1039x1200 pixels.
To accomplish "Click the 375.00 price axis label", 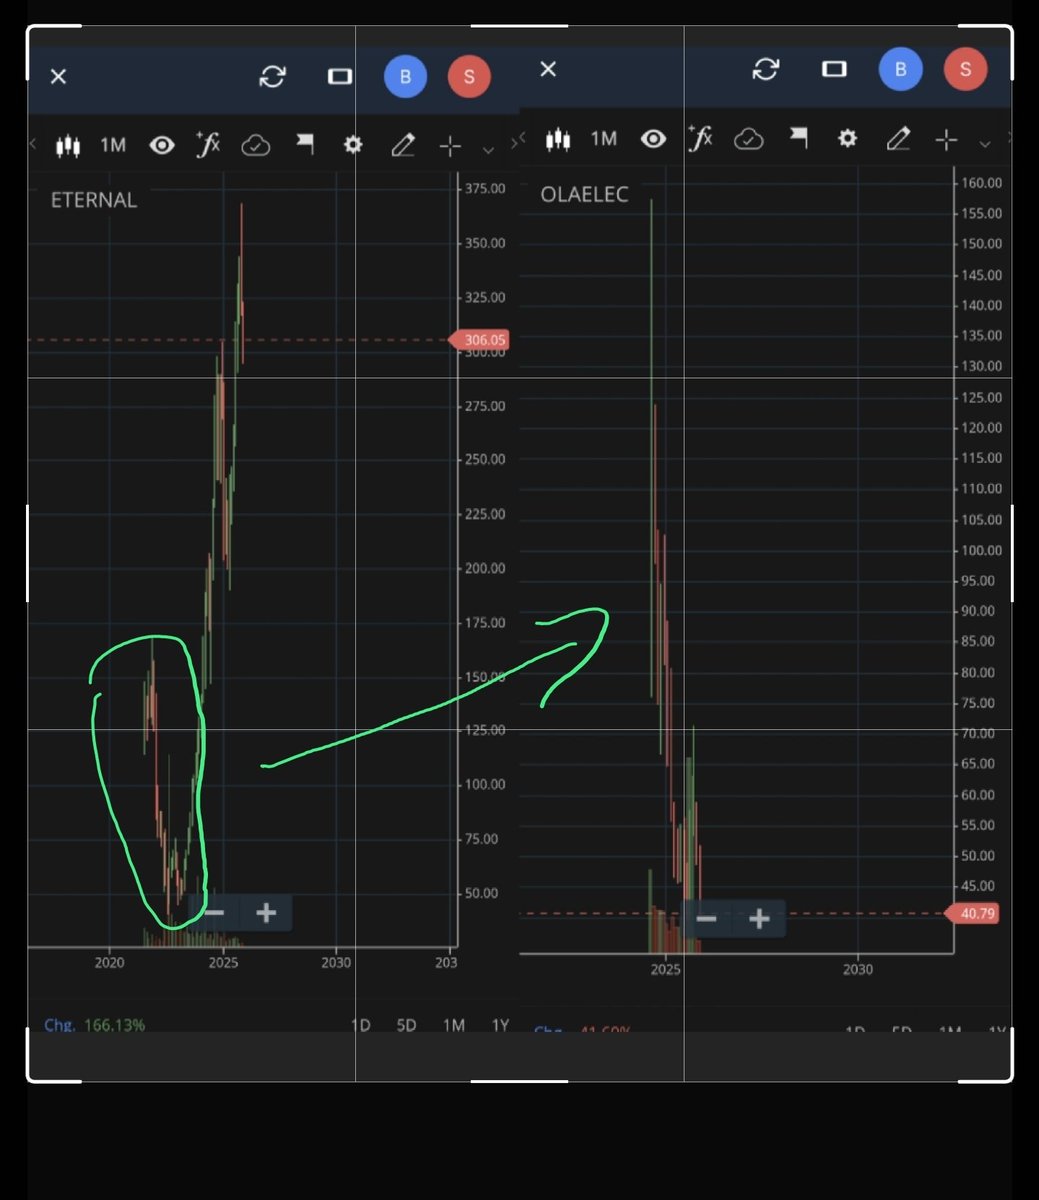I will (x=485, y=188).
